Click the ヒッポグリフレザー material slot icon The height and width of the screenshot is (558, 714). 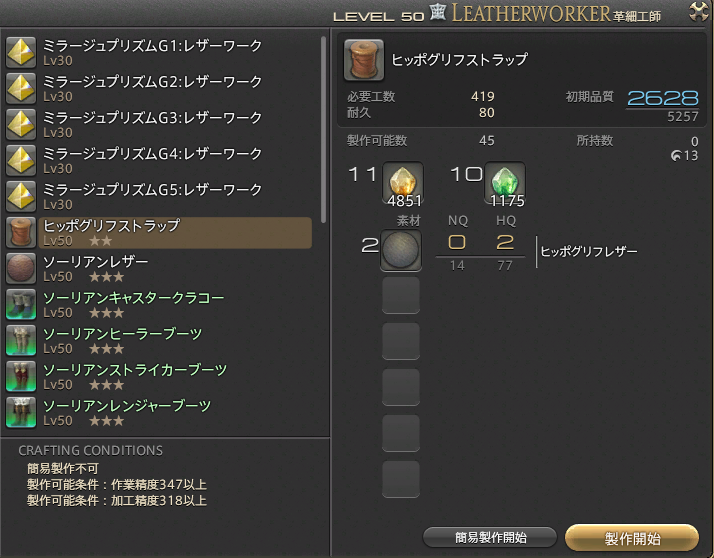pos(401,251)
